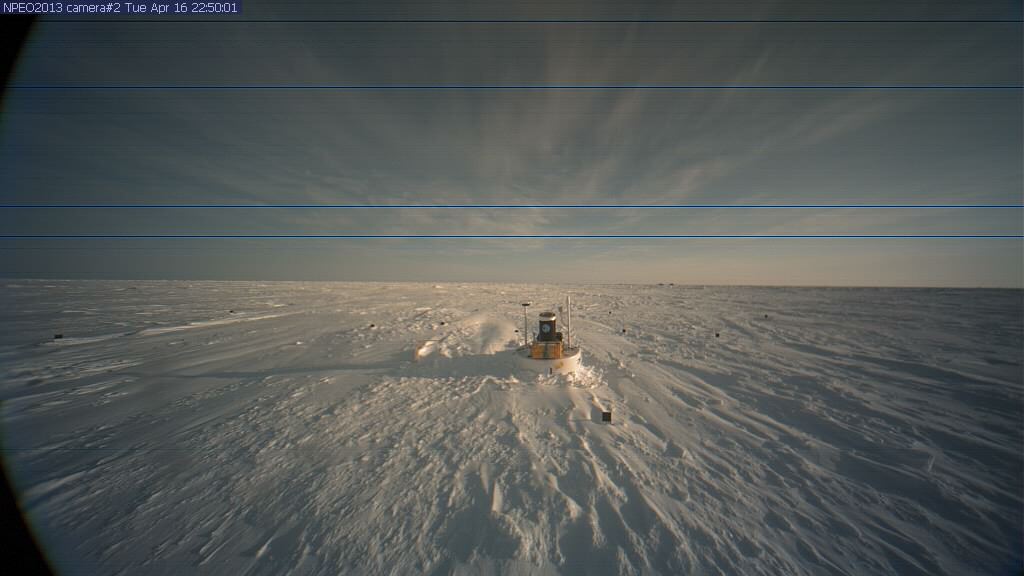Click the small dark stake right of the mast
Viewport: 1024px width, 576px height.
pyautogui.click(x=624, y=330)
